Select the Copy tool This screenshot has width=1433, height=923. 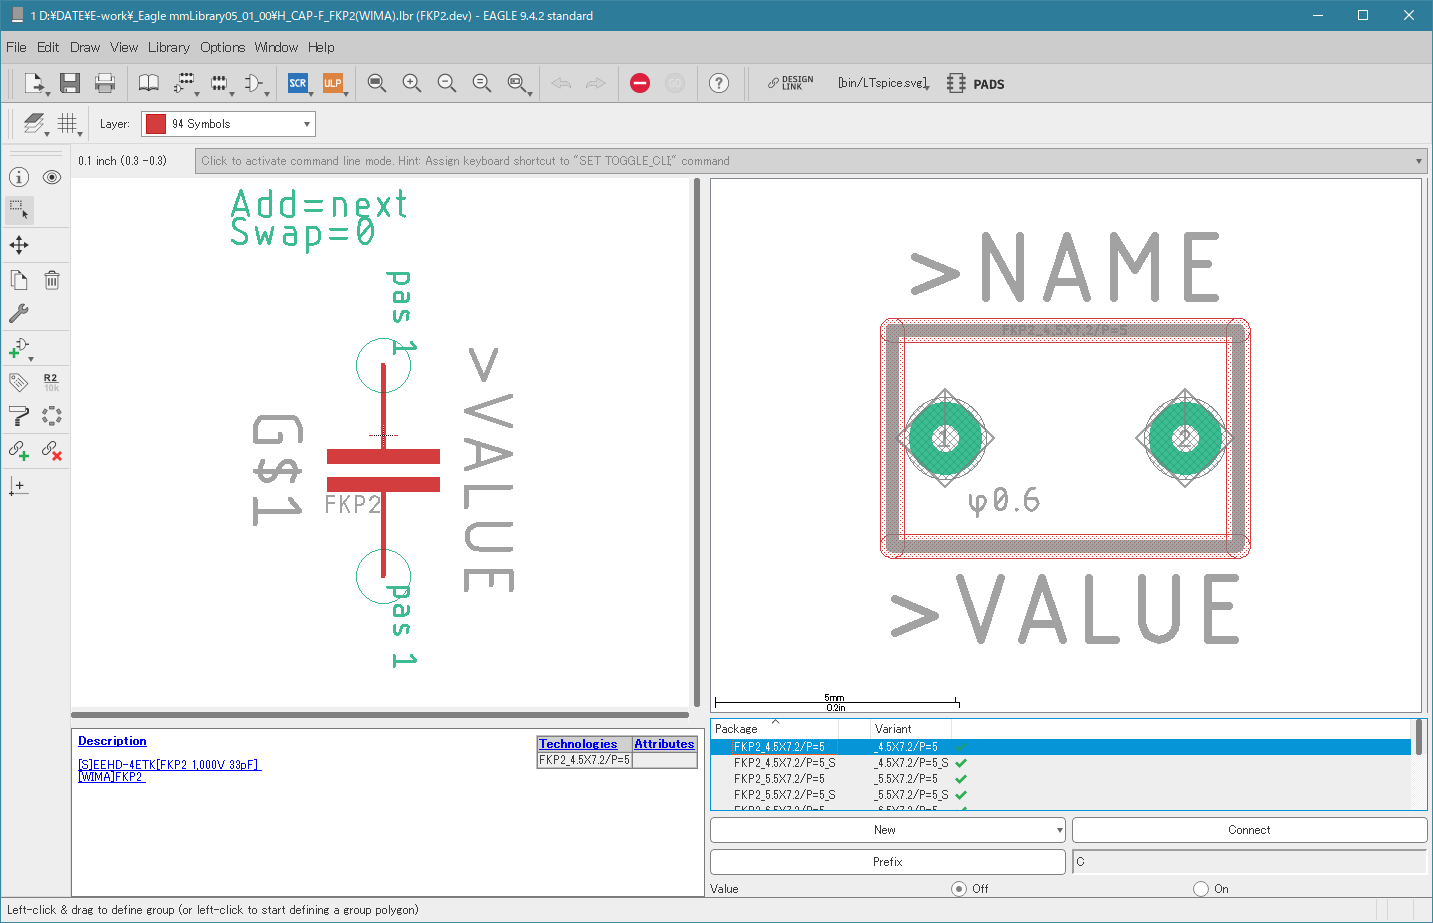tap(19, 280)
